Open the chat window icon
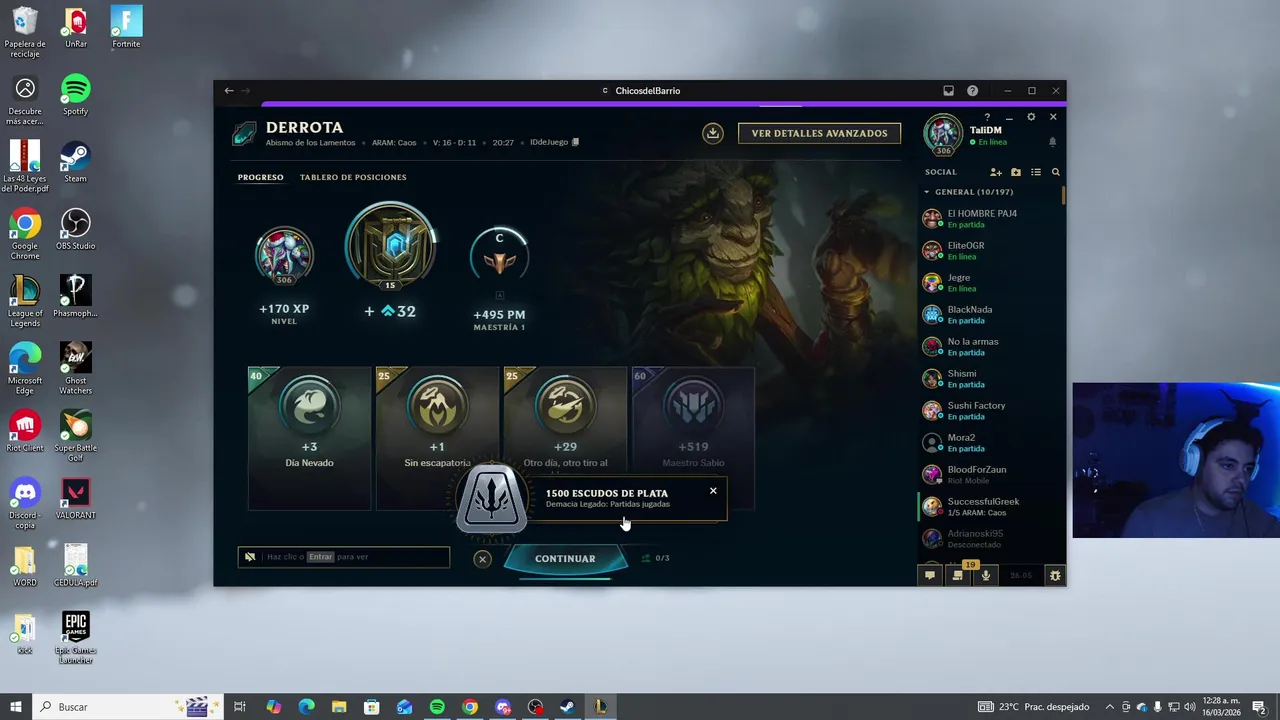The height and width of the screenshot is (720, 1280). tap(930, 575)
